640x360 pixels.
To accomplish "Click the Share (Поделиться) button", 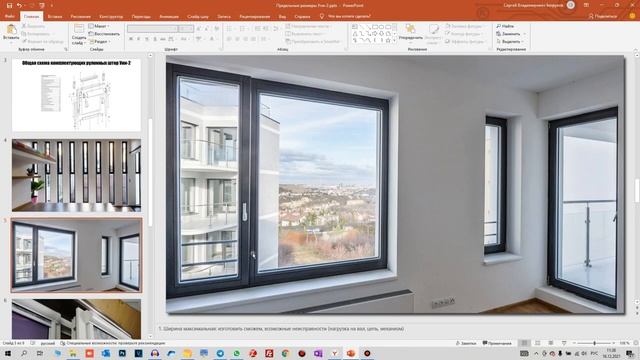I will pos(603,16).
